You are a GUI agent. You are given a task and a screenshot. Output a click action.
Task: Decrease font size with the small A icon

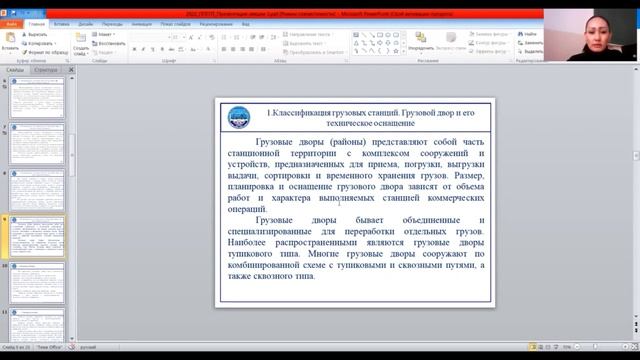(x=200, y=37)
